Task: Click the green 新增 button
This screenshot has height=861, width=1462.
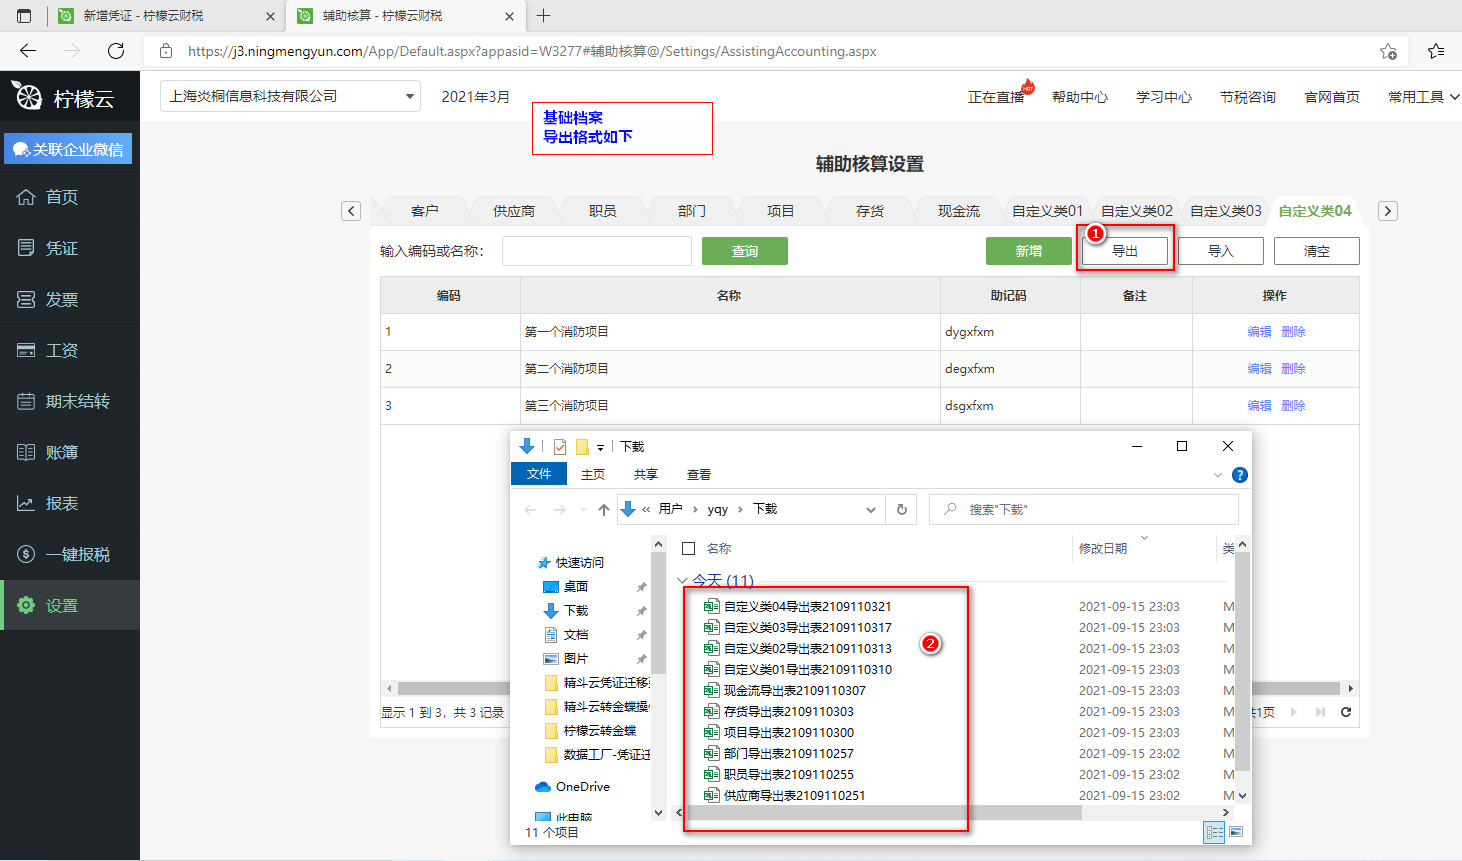Action: point(1028,251)
